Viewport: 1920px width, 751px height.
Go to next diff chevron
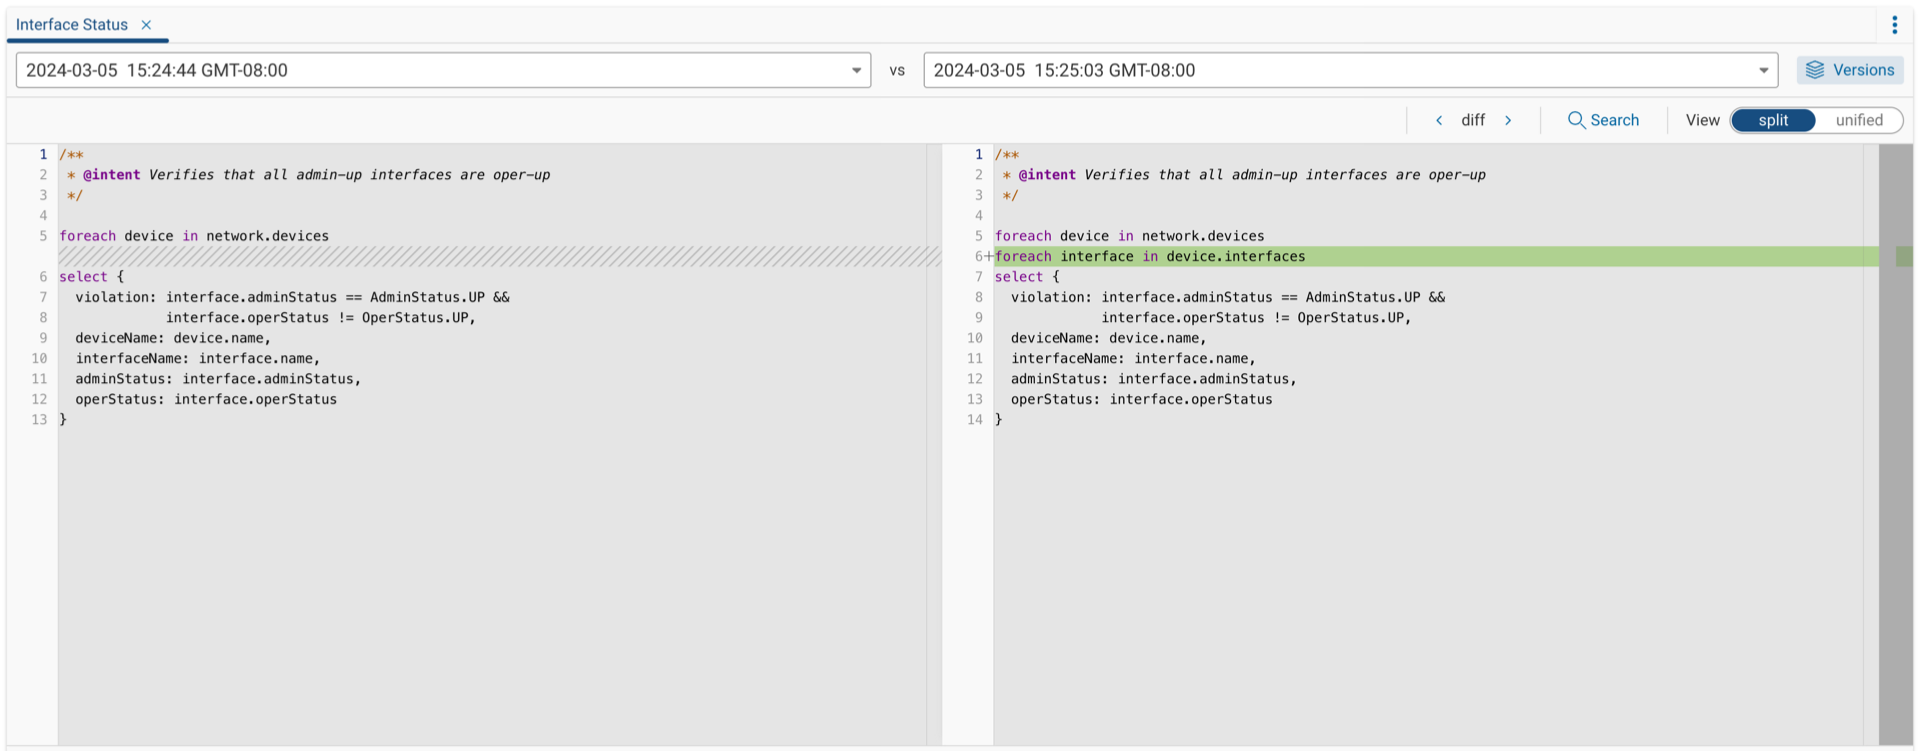pyautogui.click(x=1508, y=120)
